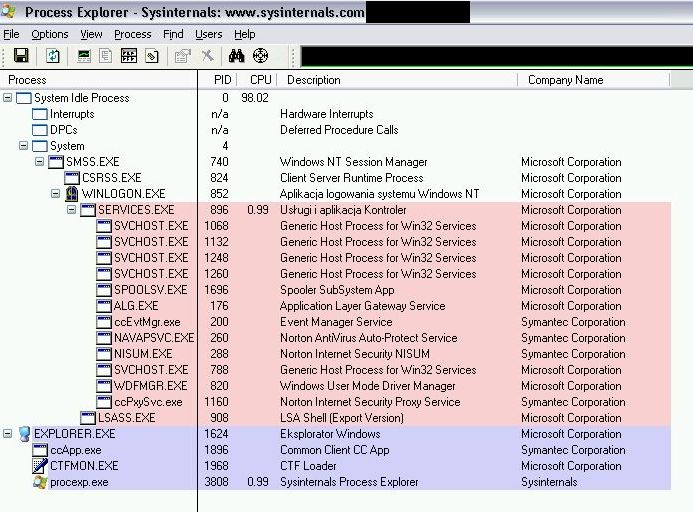Click the PID value 1248
693x512 pixels.
coord(216,258)
